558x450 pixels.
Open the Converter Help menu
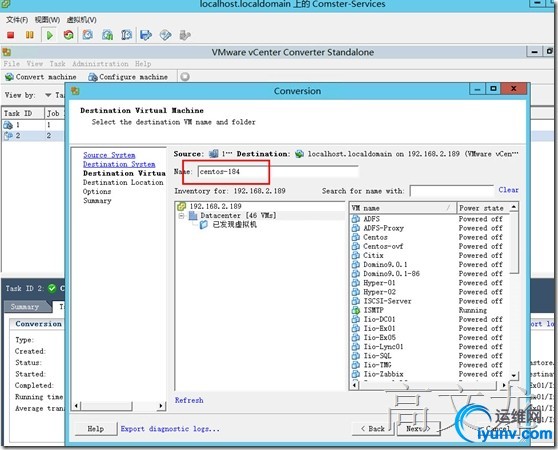143,64
